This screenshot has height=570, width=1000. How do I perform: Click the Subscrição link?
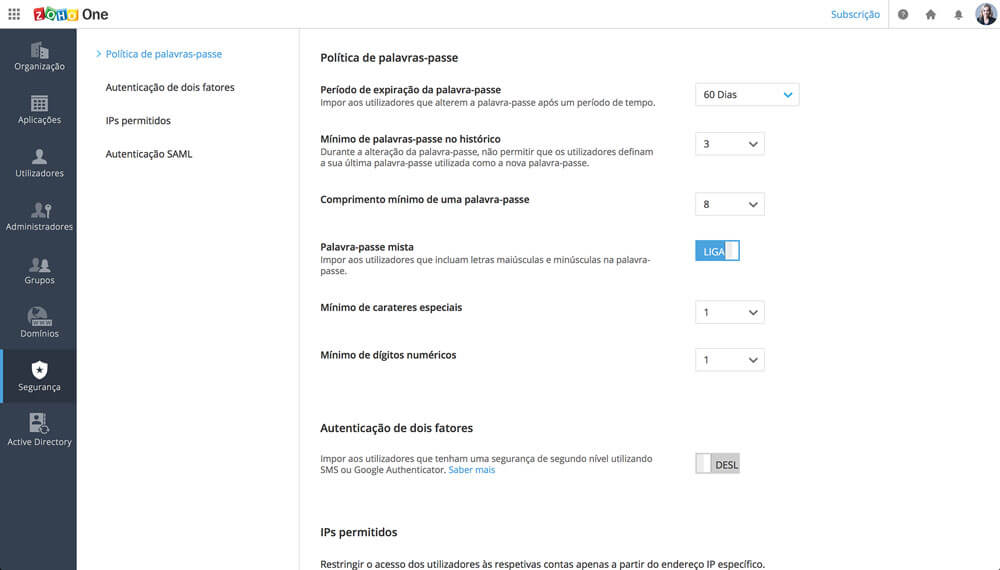click(x=855, y=14)
